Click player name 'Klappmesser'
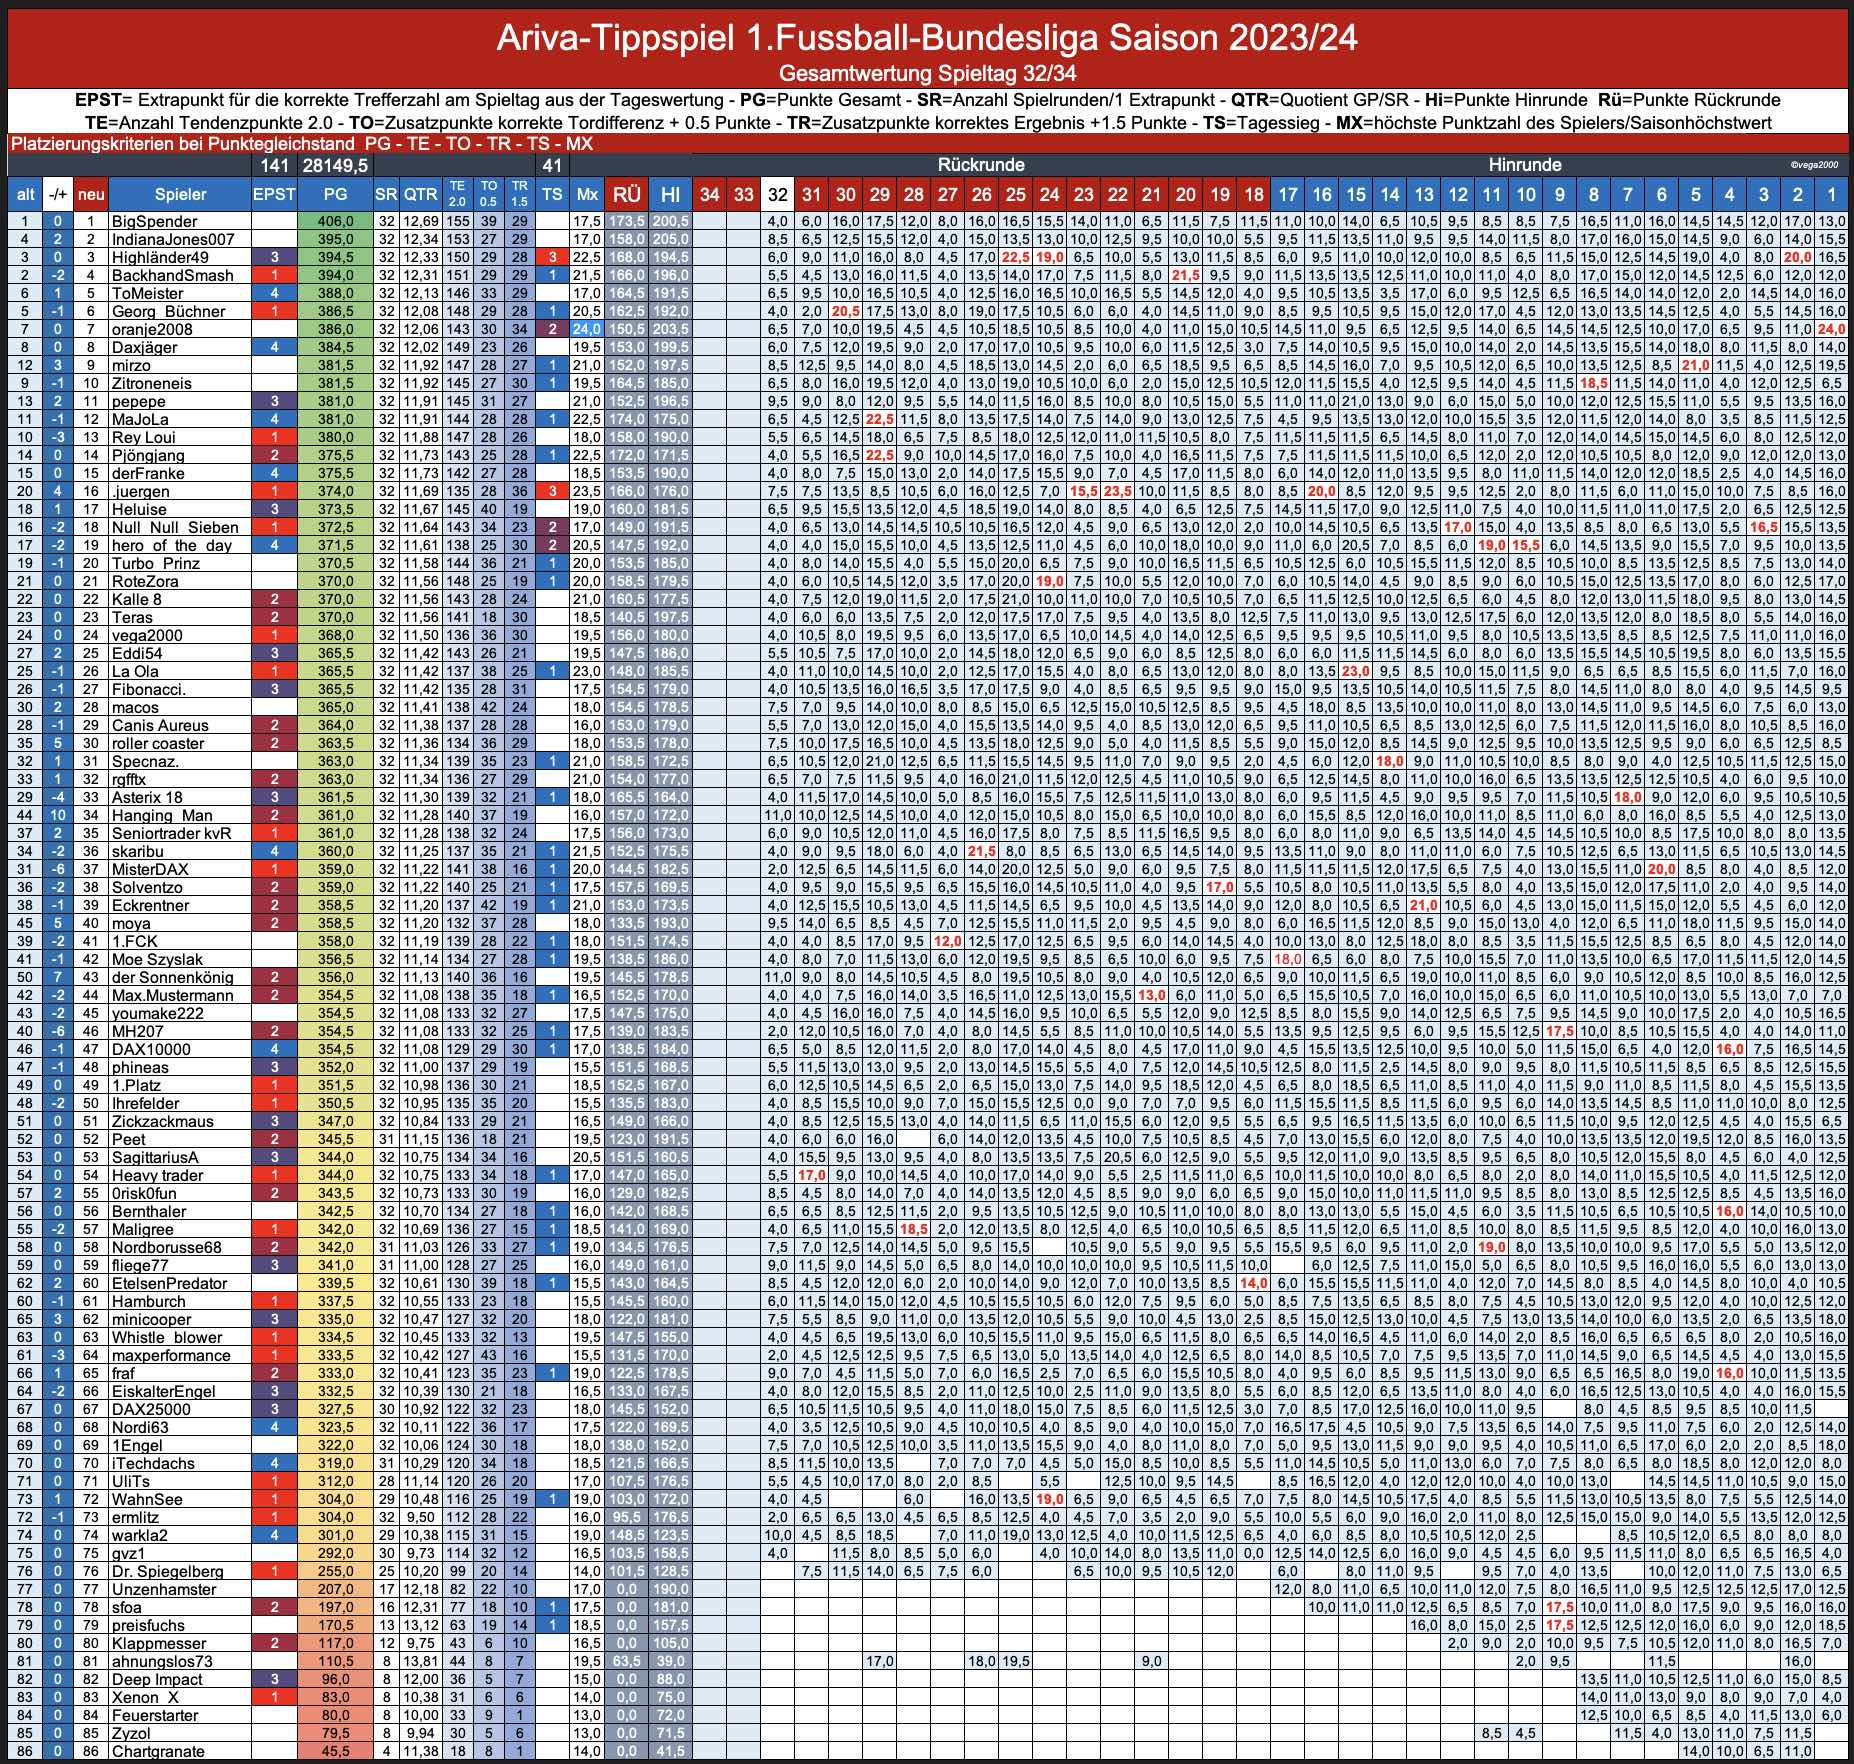This screenshot has width=1854, height=1764. pyautogui.click(x=159, y=1643)
